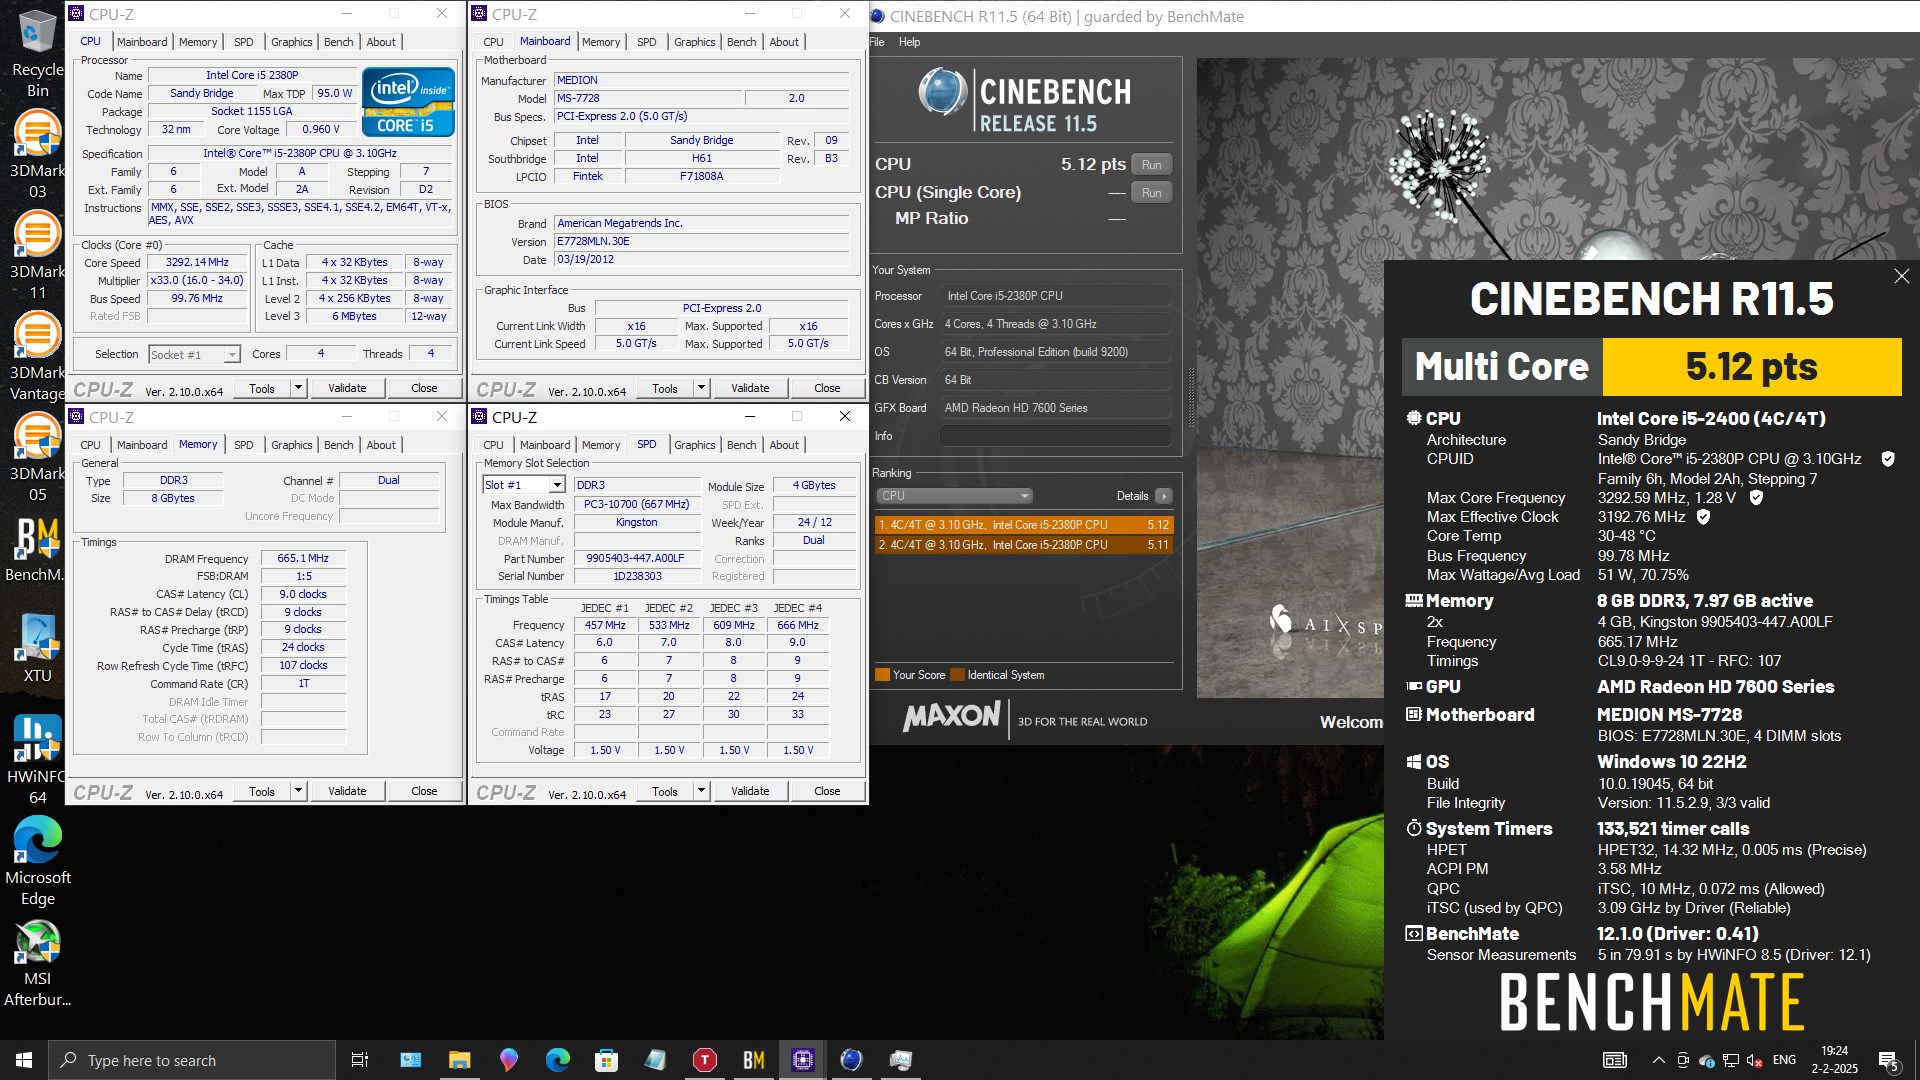Viewport: 1920px width, 1080px height.
Task: Open the CPU ranking dropdown in Cinebench
Action: coord(954,496)
